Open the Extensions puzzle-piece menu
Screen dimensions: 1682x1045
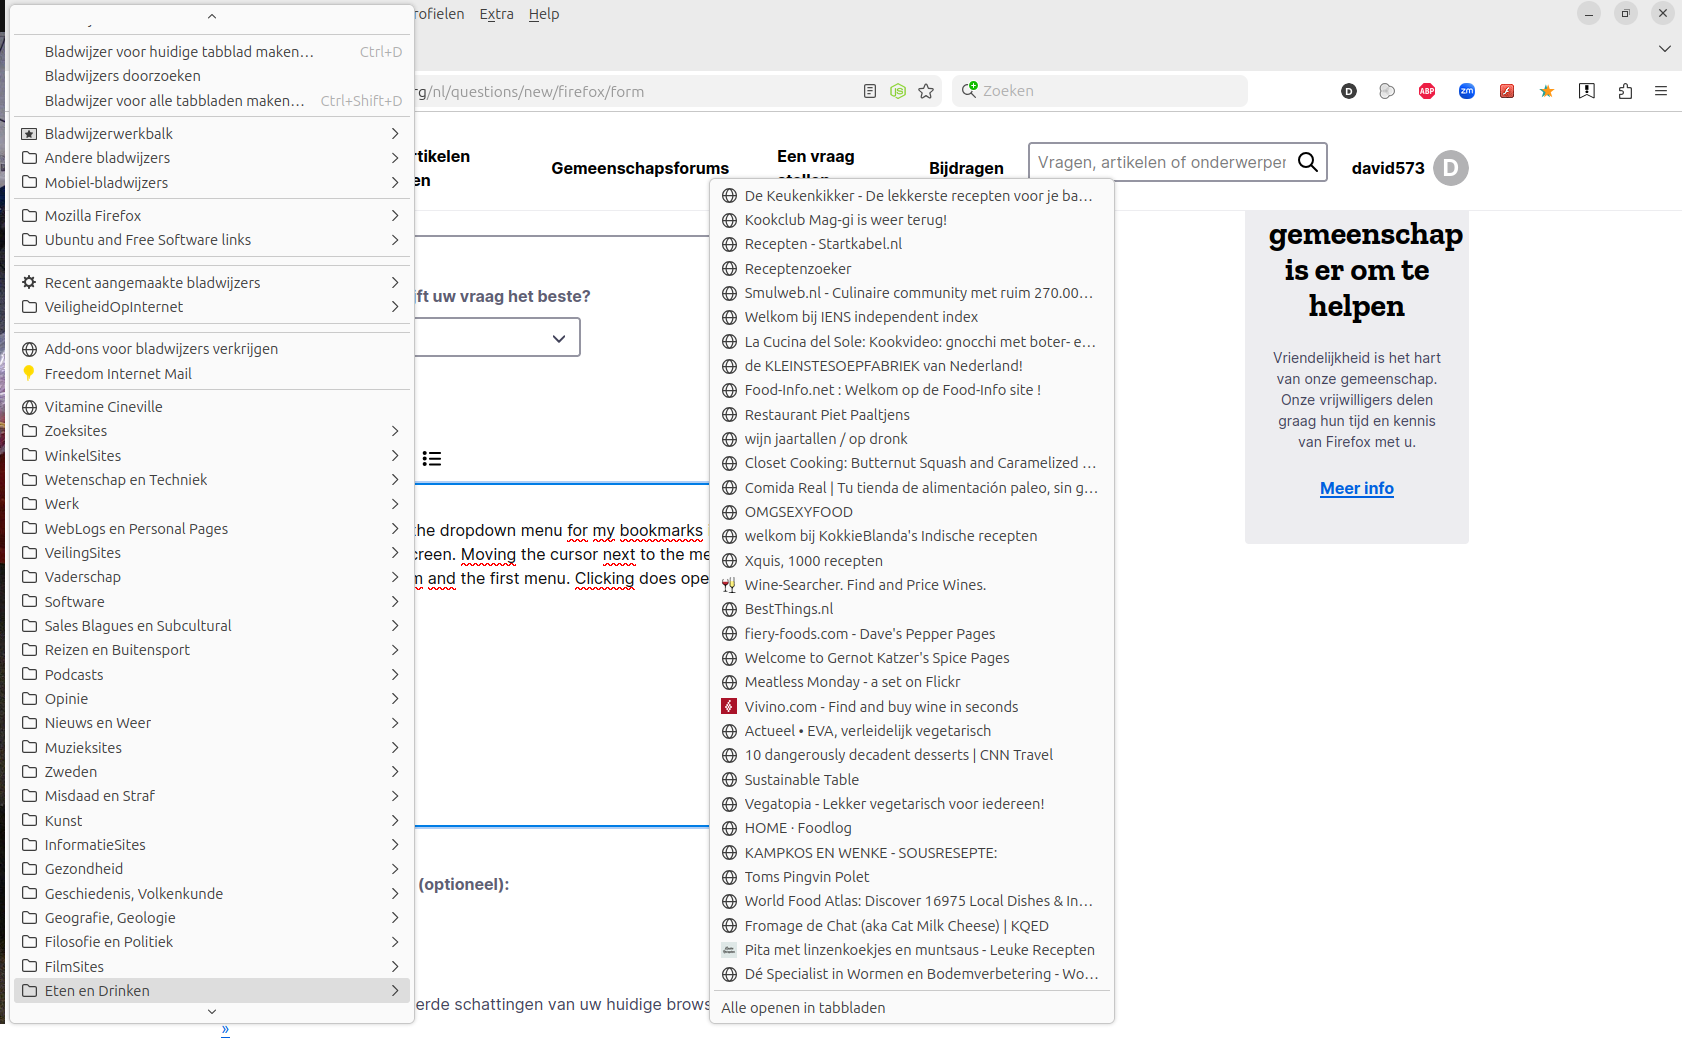1625,91
